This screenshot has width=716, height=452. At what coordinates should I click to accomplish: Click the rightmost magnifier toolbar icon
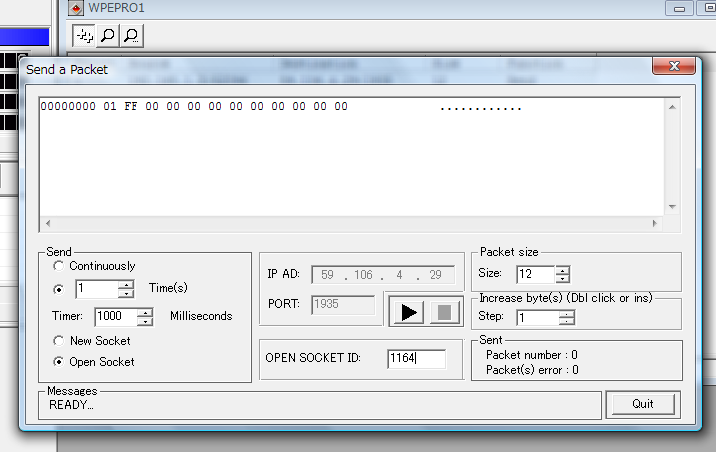coord(130,36)
